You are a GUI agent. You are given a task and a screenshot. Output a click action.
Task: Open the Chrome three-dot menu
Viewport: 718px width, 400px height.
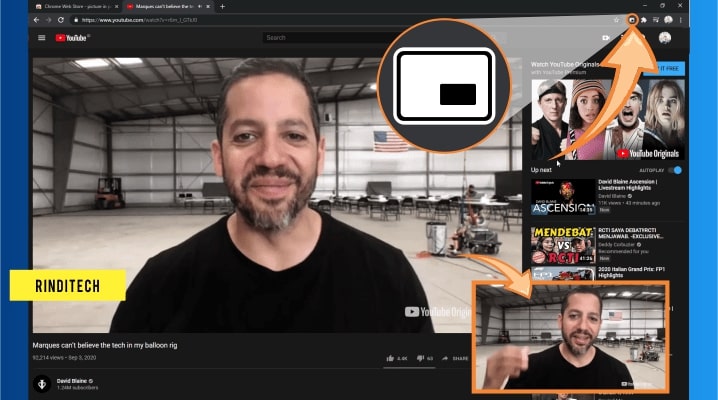[681, 20]
